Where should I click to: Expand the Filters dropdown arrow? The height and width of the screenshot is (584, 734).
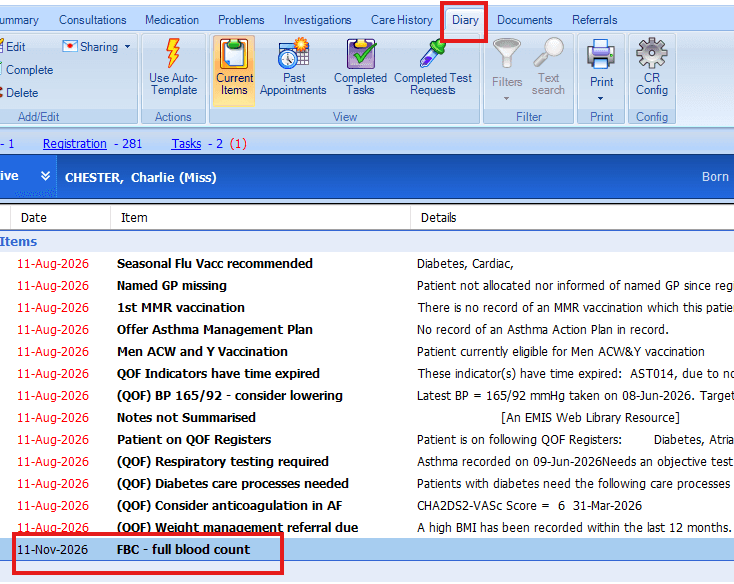[x=506, y=99]
